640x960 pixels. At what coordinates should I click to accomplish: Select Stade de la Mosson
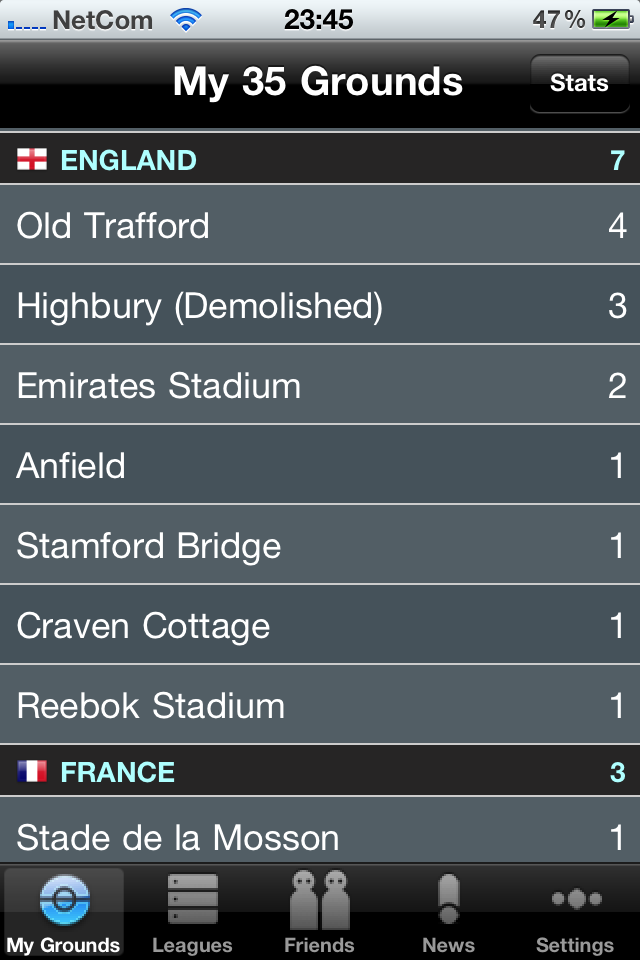coord(320,831)
